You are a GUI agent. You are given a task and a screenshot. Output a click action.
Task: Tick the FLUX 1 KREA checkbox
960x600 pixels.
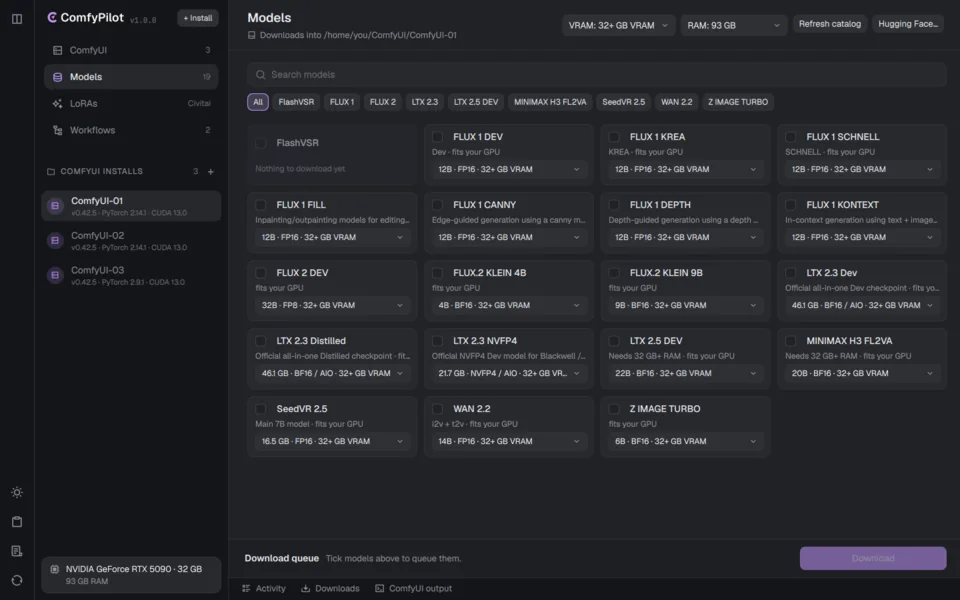614,137
